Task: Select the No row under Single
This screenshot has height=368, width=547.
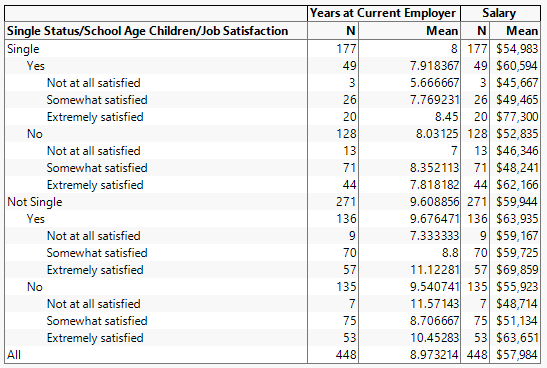Action: click(x=35, y=134)
